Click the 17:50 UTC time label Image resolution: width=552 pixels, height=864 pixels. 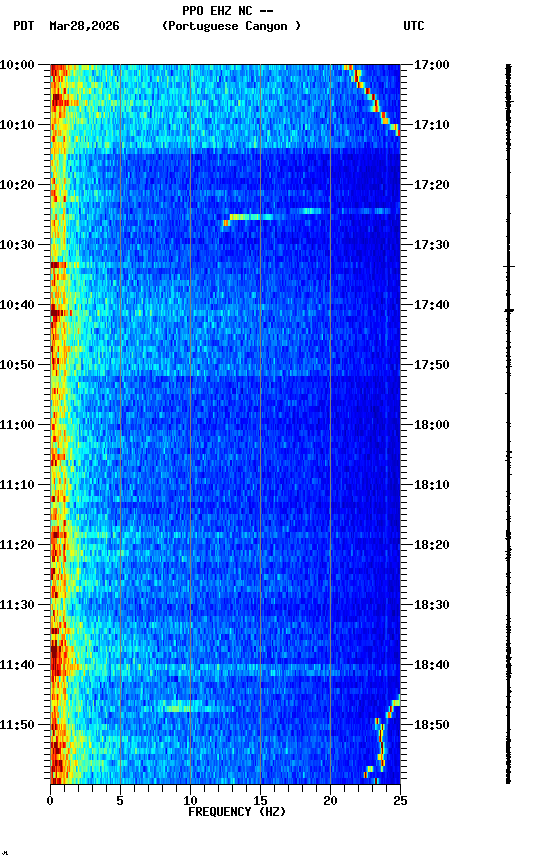point(432,365)
